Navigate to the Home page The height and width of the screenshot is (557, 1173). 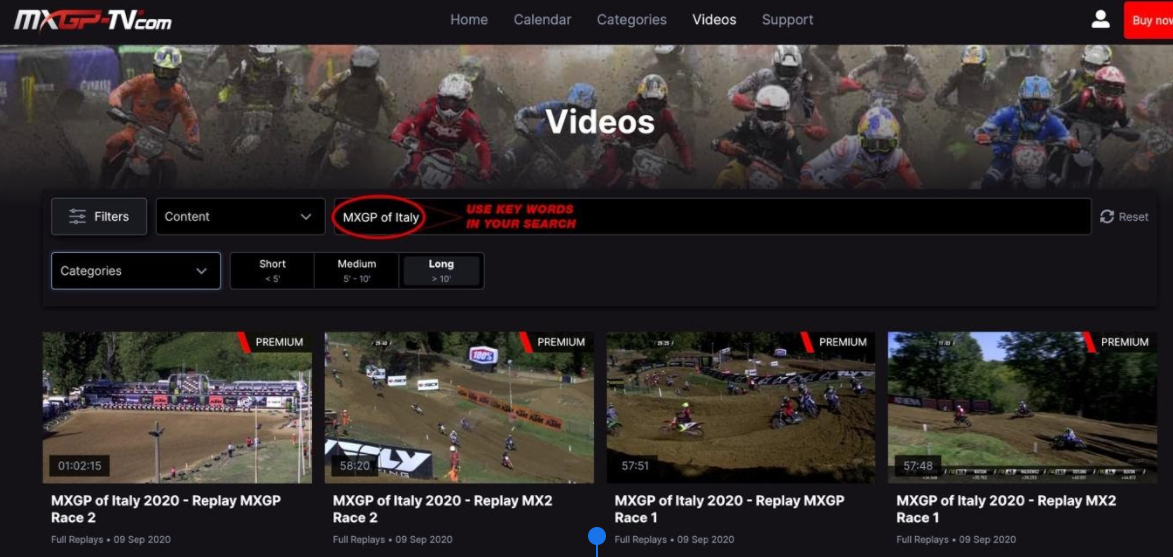pos(469,19)
